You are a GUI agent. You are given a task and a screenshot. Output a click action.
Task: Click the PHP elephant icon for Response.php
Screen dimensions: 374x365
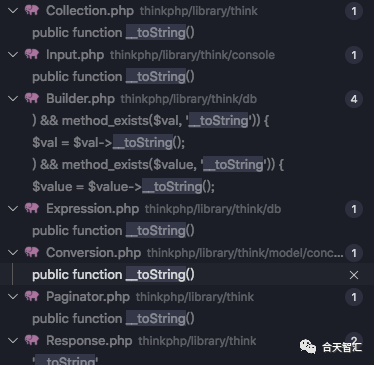(x=32, y=340)
